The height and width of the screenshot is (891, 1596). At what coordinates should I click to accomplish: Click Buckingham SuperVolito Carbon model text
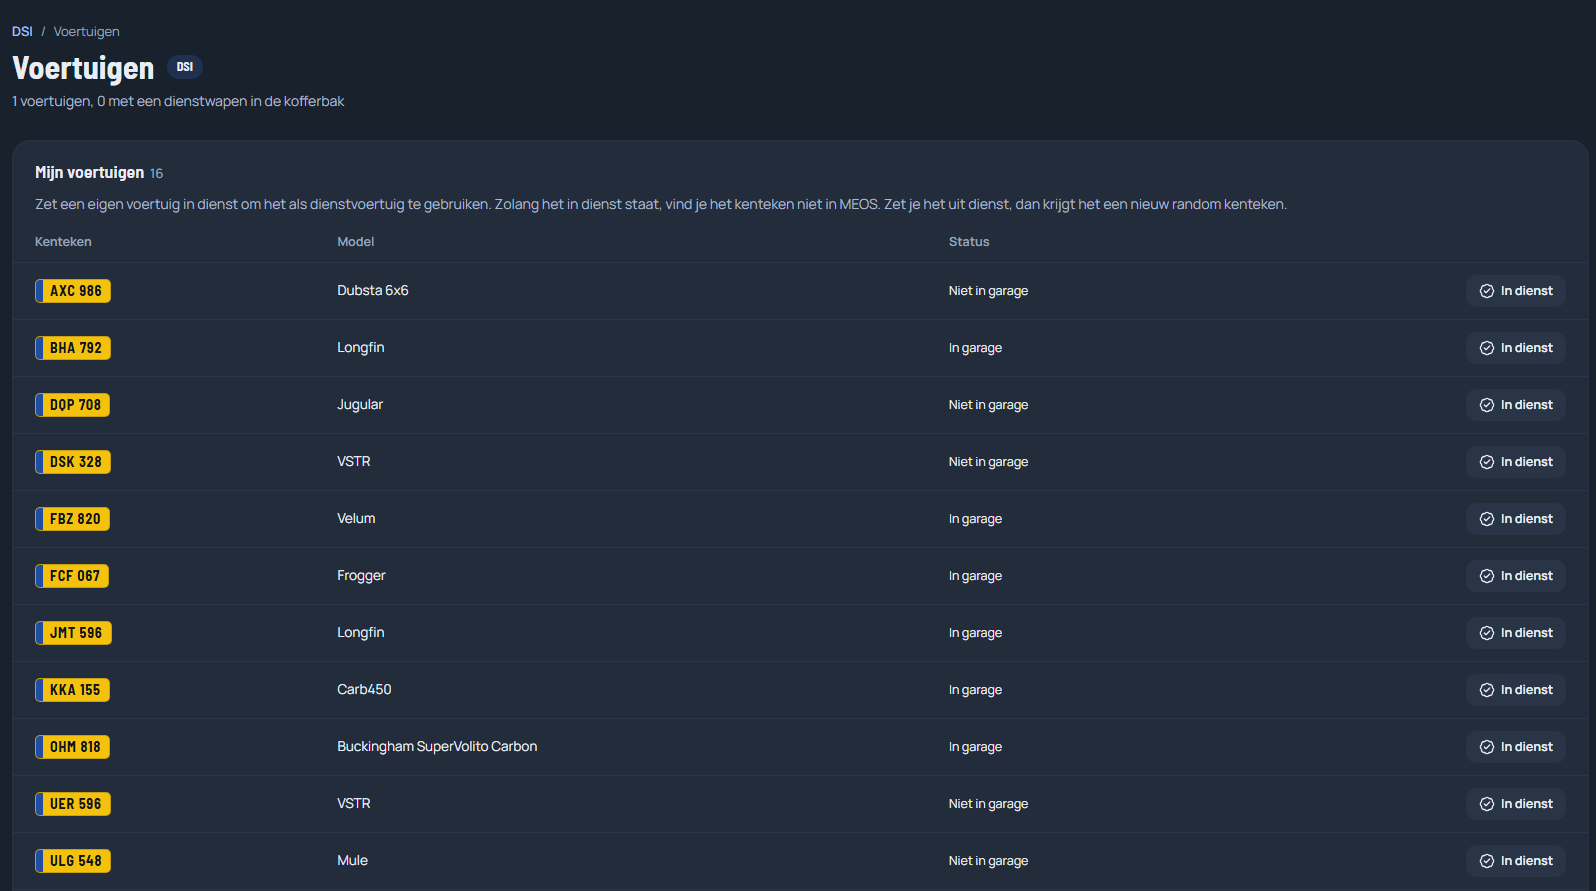coord(437,747)
